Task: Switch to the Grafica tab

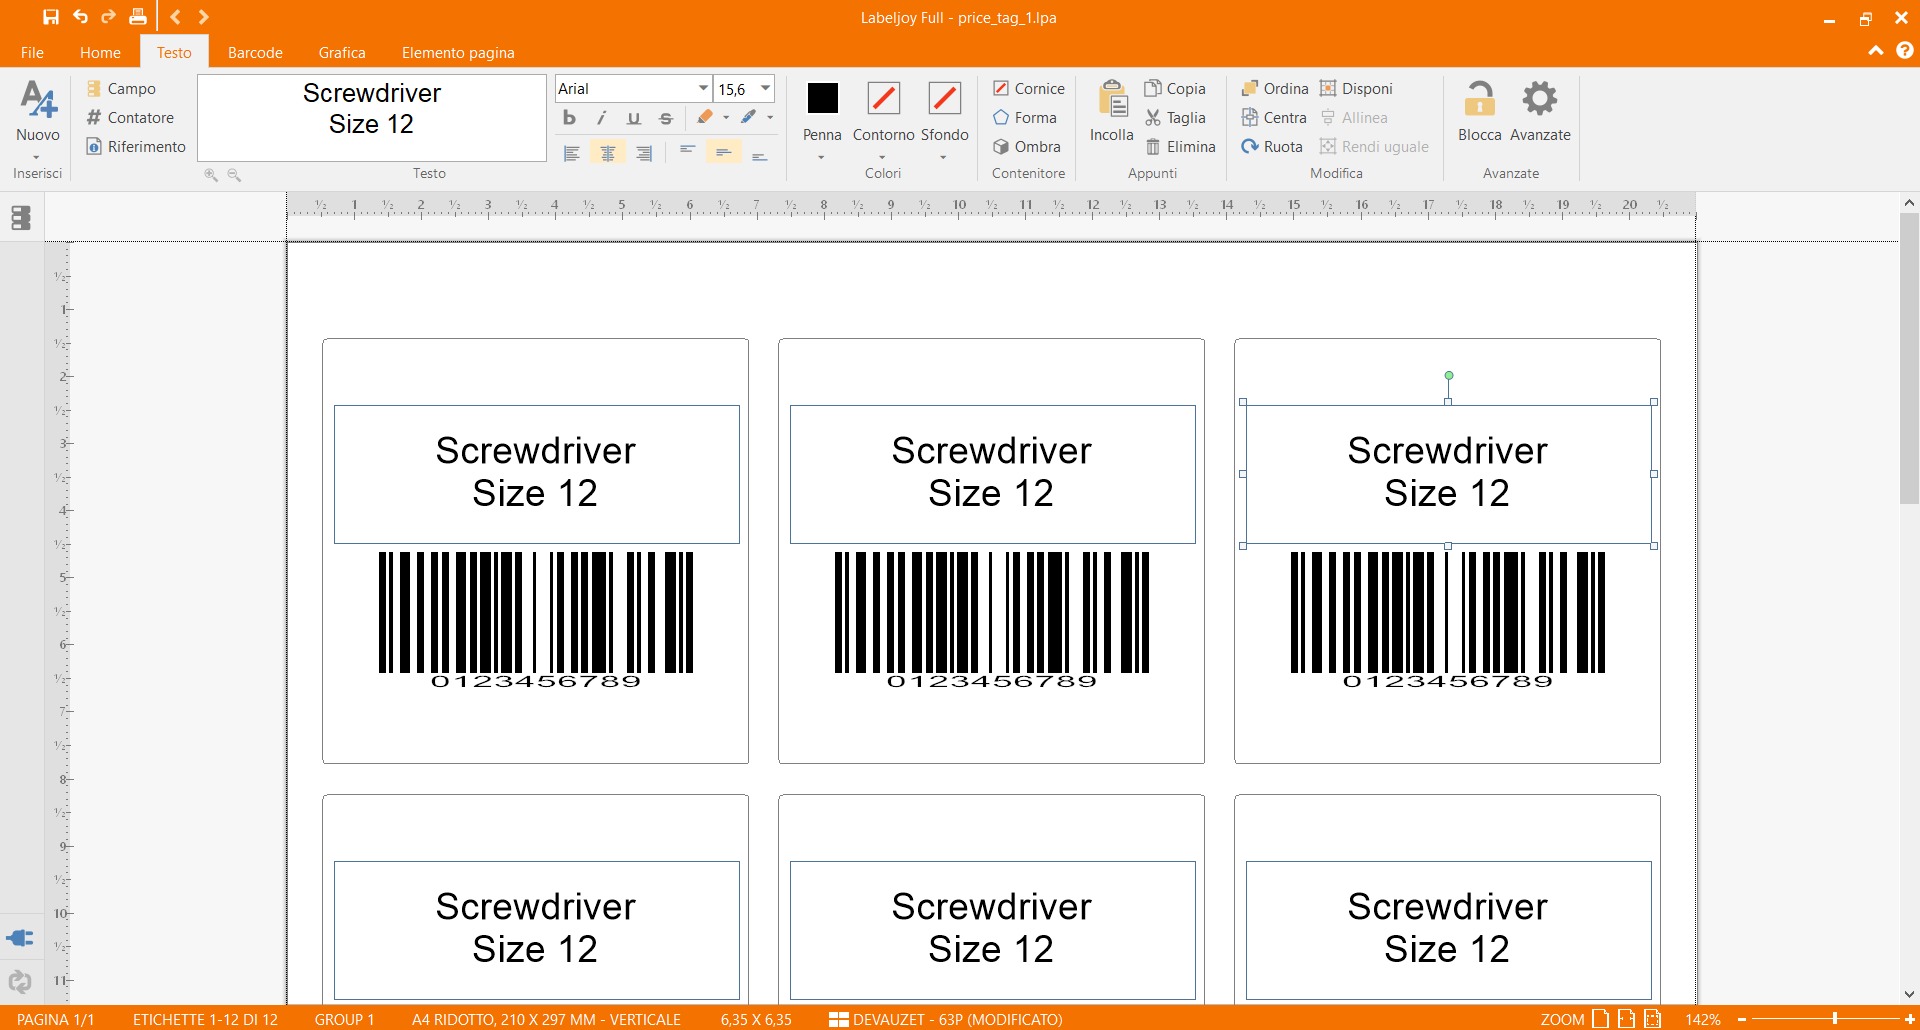Action: coord(342,53)
